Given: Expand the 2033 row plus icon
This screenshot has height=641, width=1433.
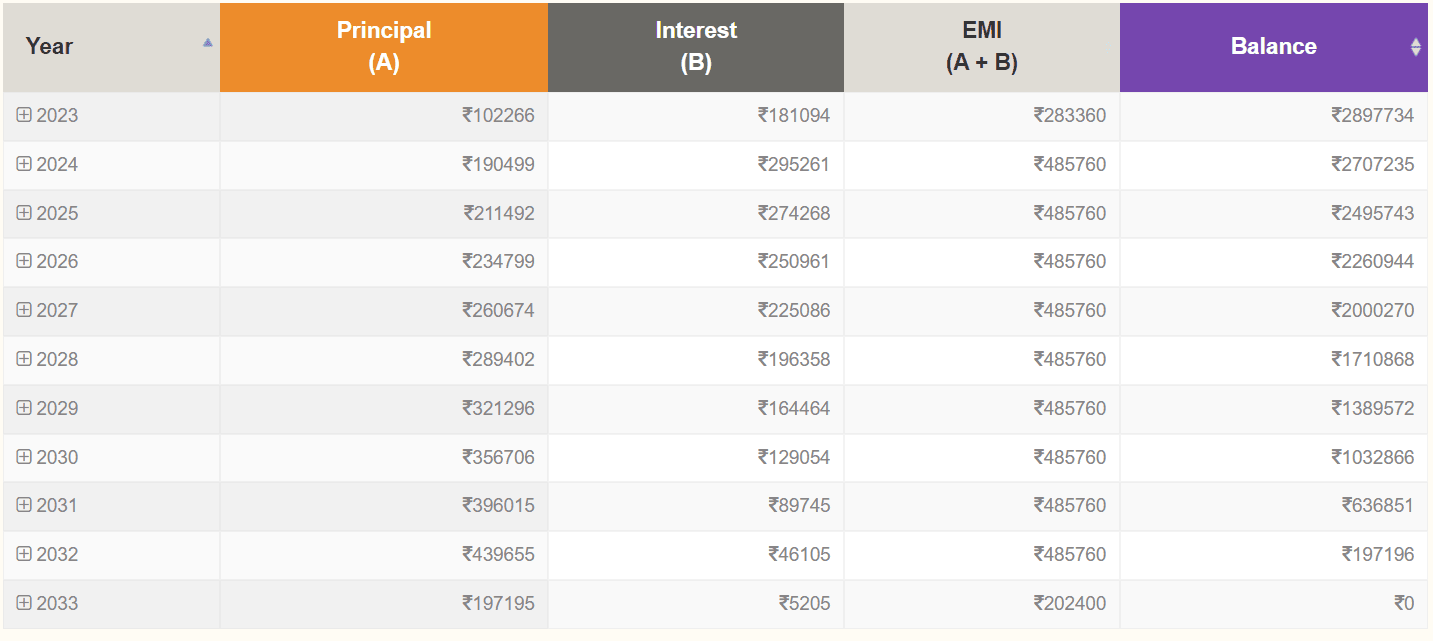Looking at the screenshot, I should point(24,603).
